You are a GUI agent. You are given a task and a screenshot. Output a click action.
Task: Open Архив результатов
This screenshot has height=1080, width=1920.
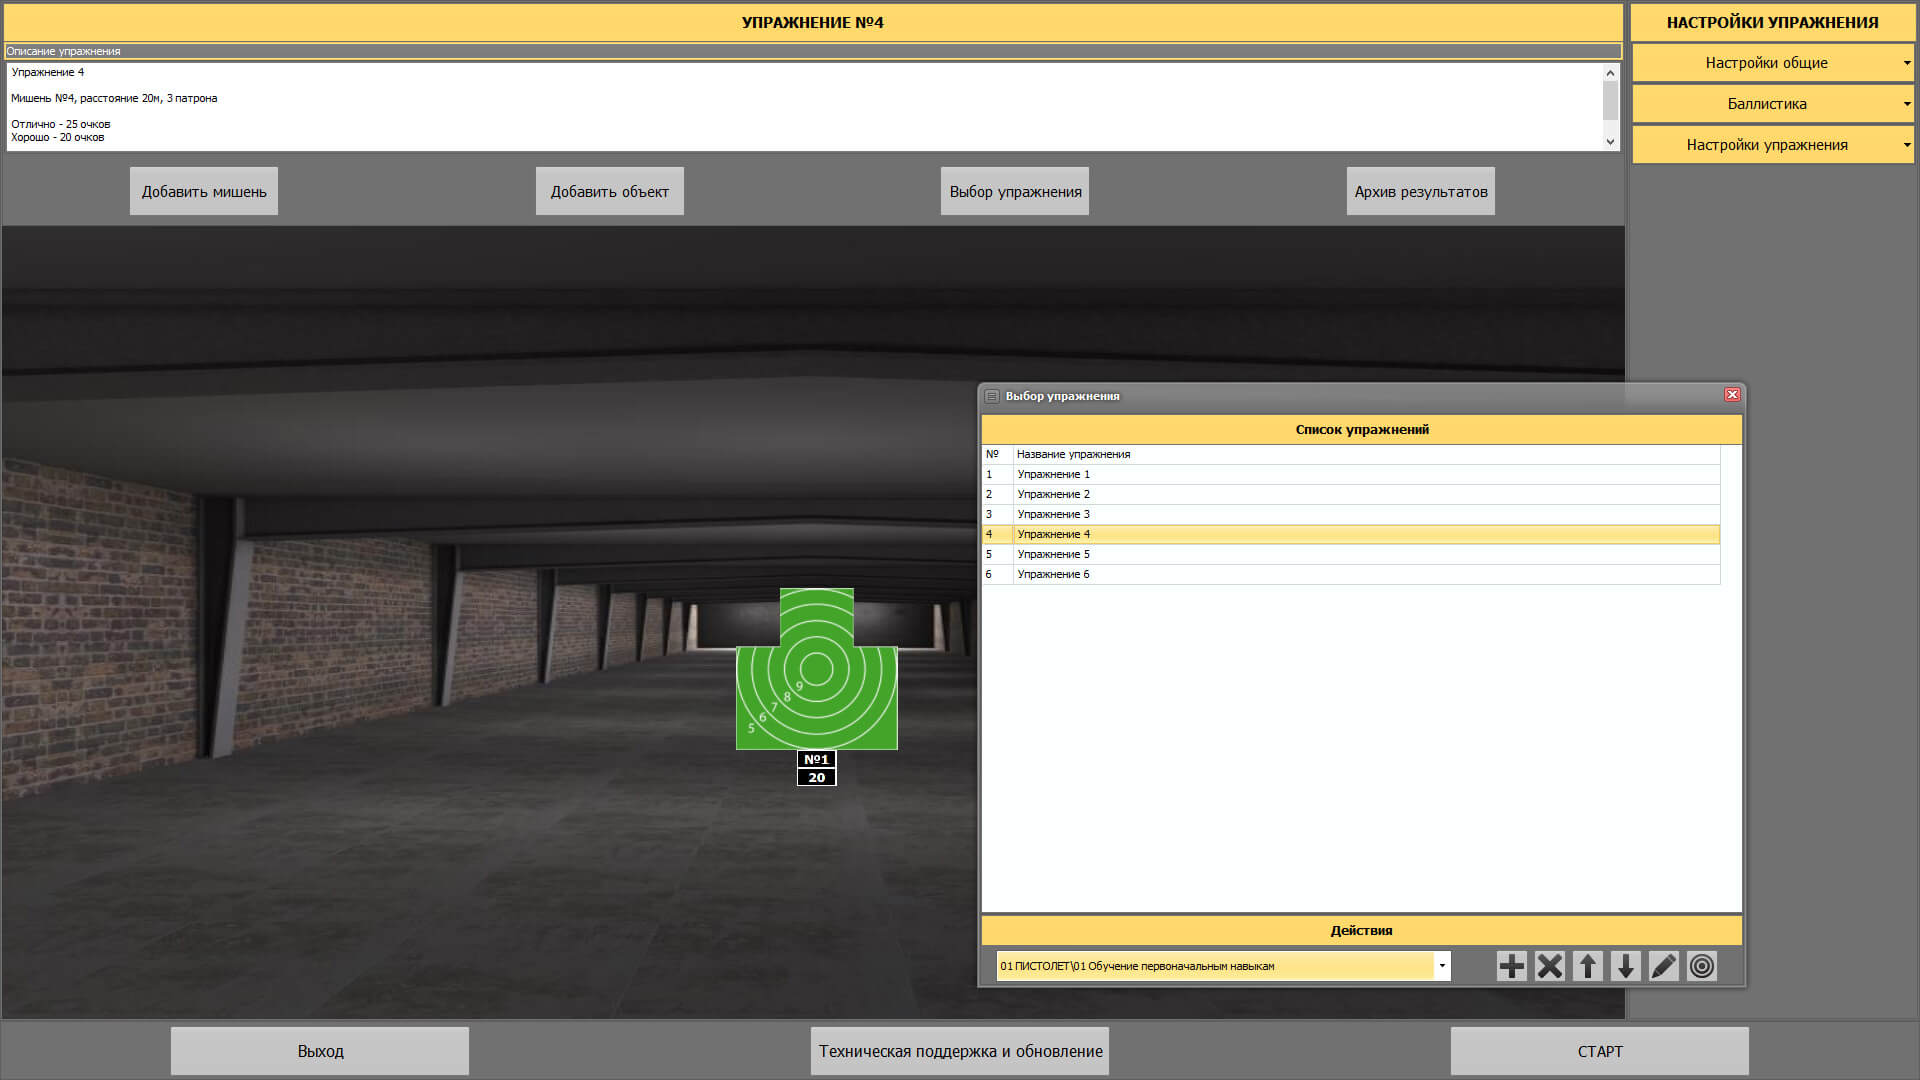click(1420, 191)
